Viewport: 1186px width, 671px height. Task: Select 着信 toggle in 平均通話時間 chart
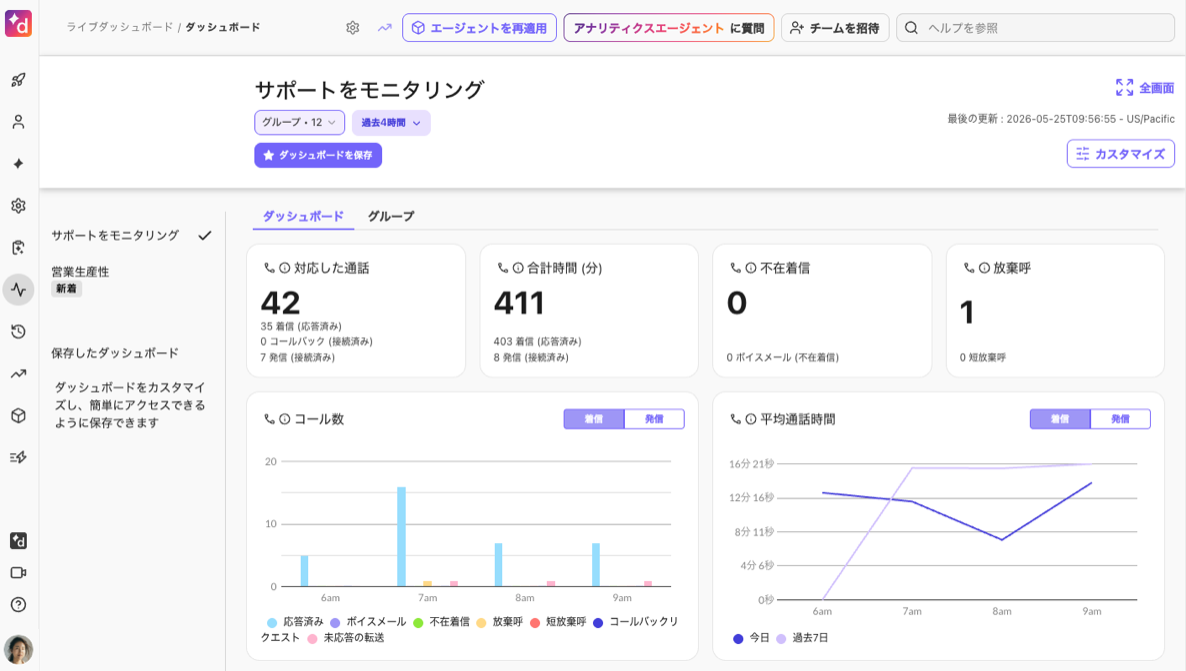[1060, 419]
